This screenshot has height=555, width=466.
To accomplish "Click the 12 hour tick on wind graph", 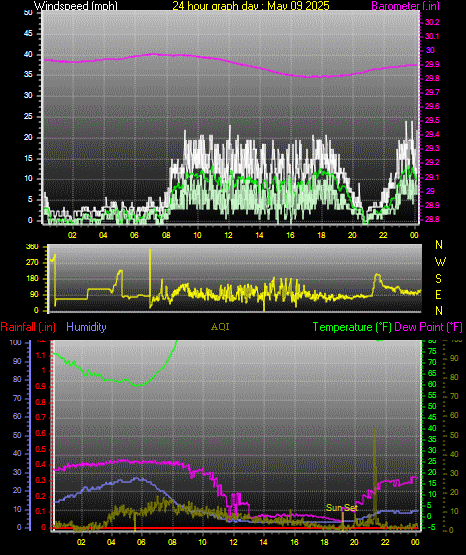I will point(228,235).
